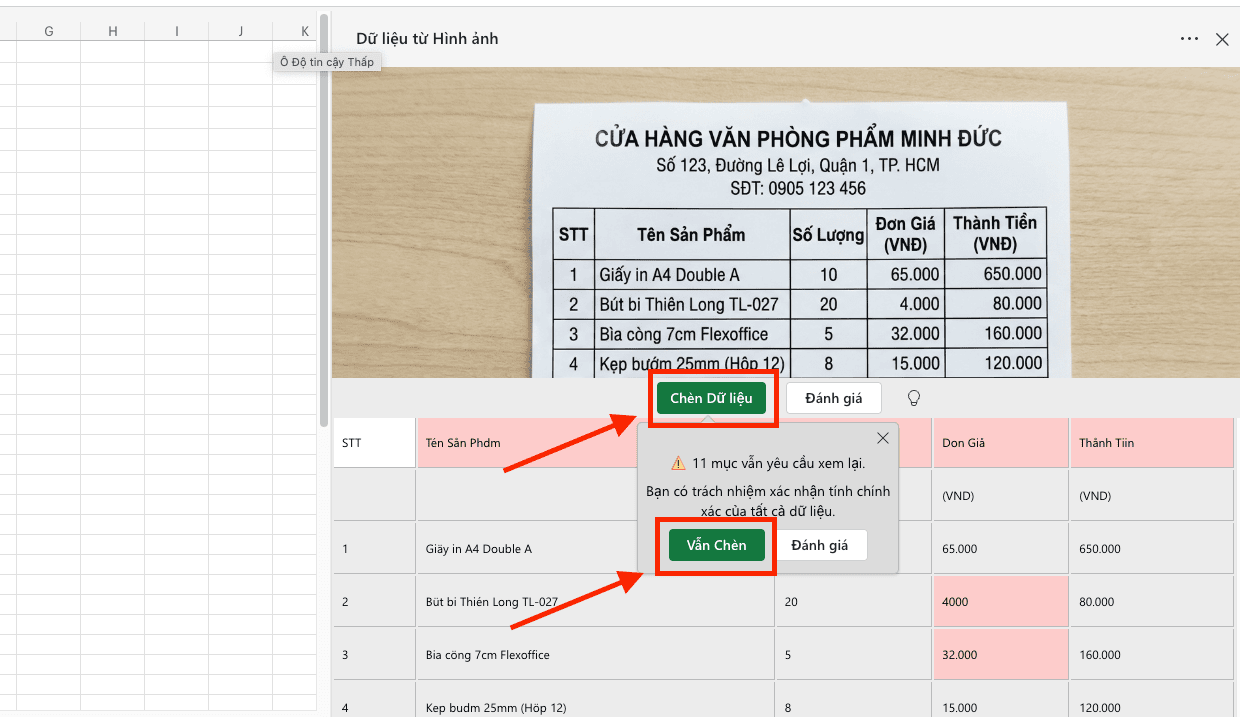Select the flagged 32.000 price cell

[x=1000, y=654]
